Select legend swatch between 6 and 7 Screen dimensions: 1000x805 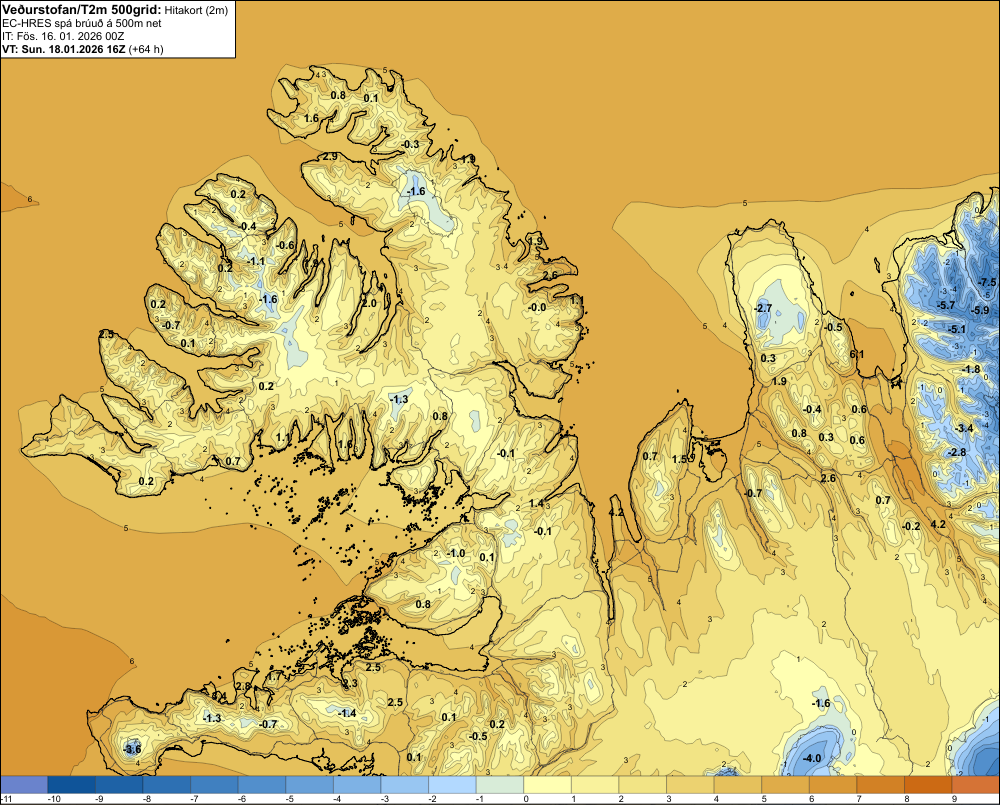(833, 784)
